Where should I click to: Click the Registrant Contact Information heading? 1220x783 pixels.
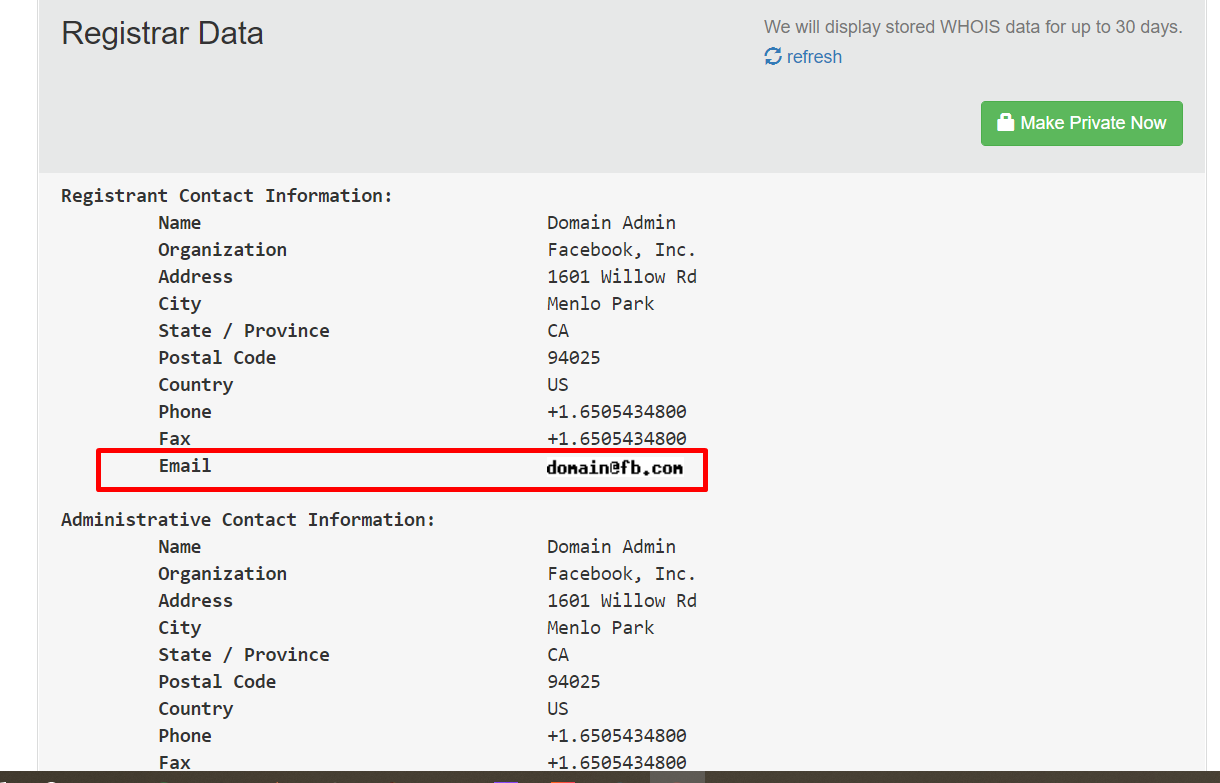point(227,196)
